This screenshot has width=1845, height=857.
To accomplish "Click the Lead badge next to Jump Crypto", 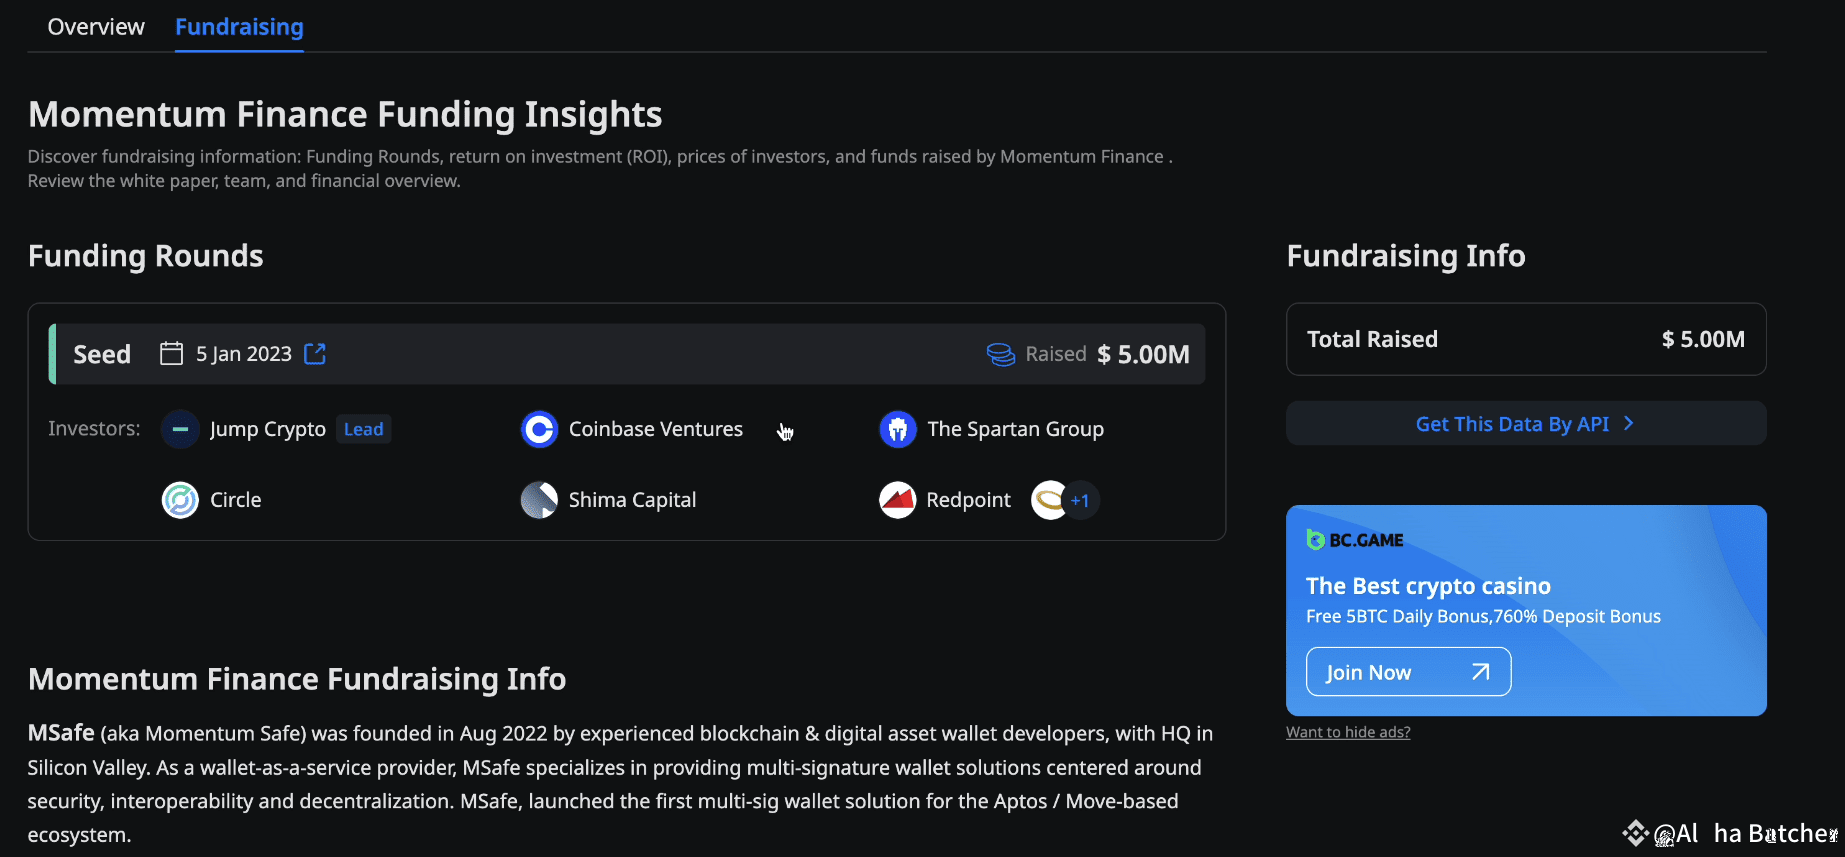I will click(x=363, y=429).
